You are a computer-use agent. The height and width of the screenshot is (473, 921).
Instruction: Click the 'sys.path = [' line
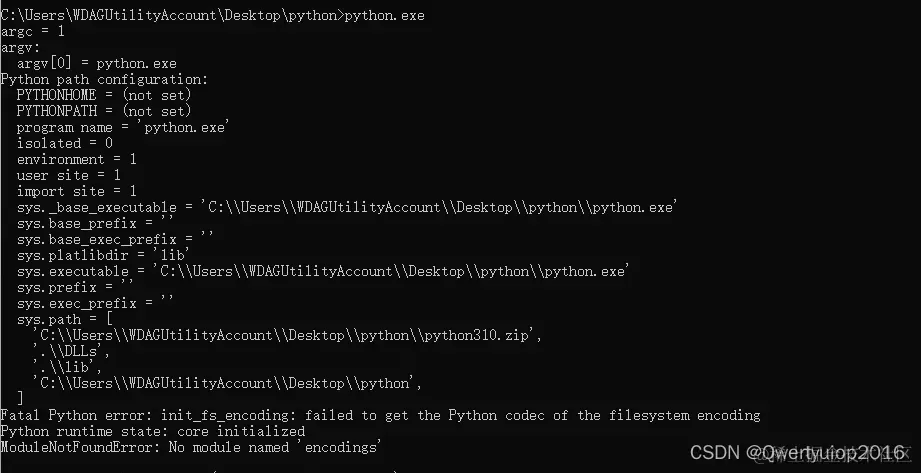65,319
